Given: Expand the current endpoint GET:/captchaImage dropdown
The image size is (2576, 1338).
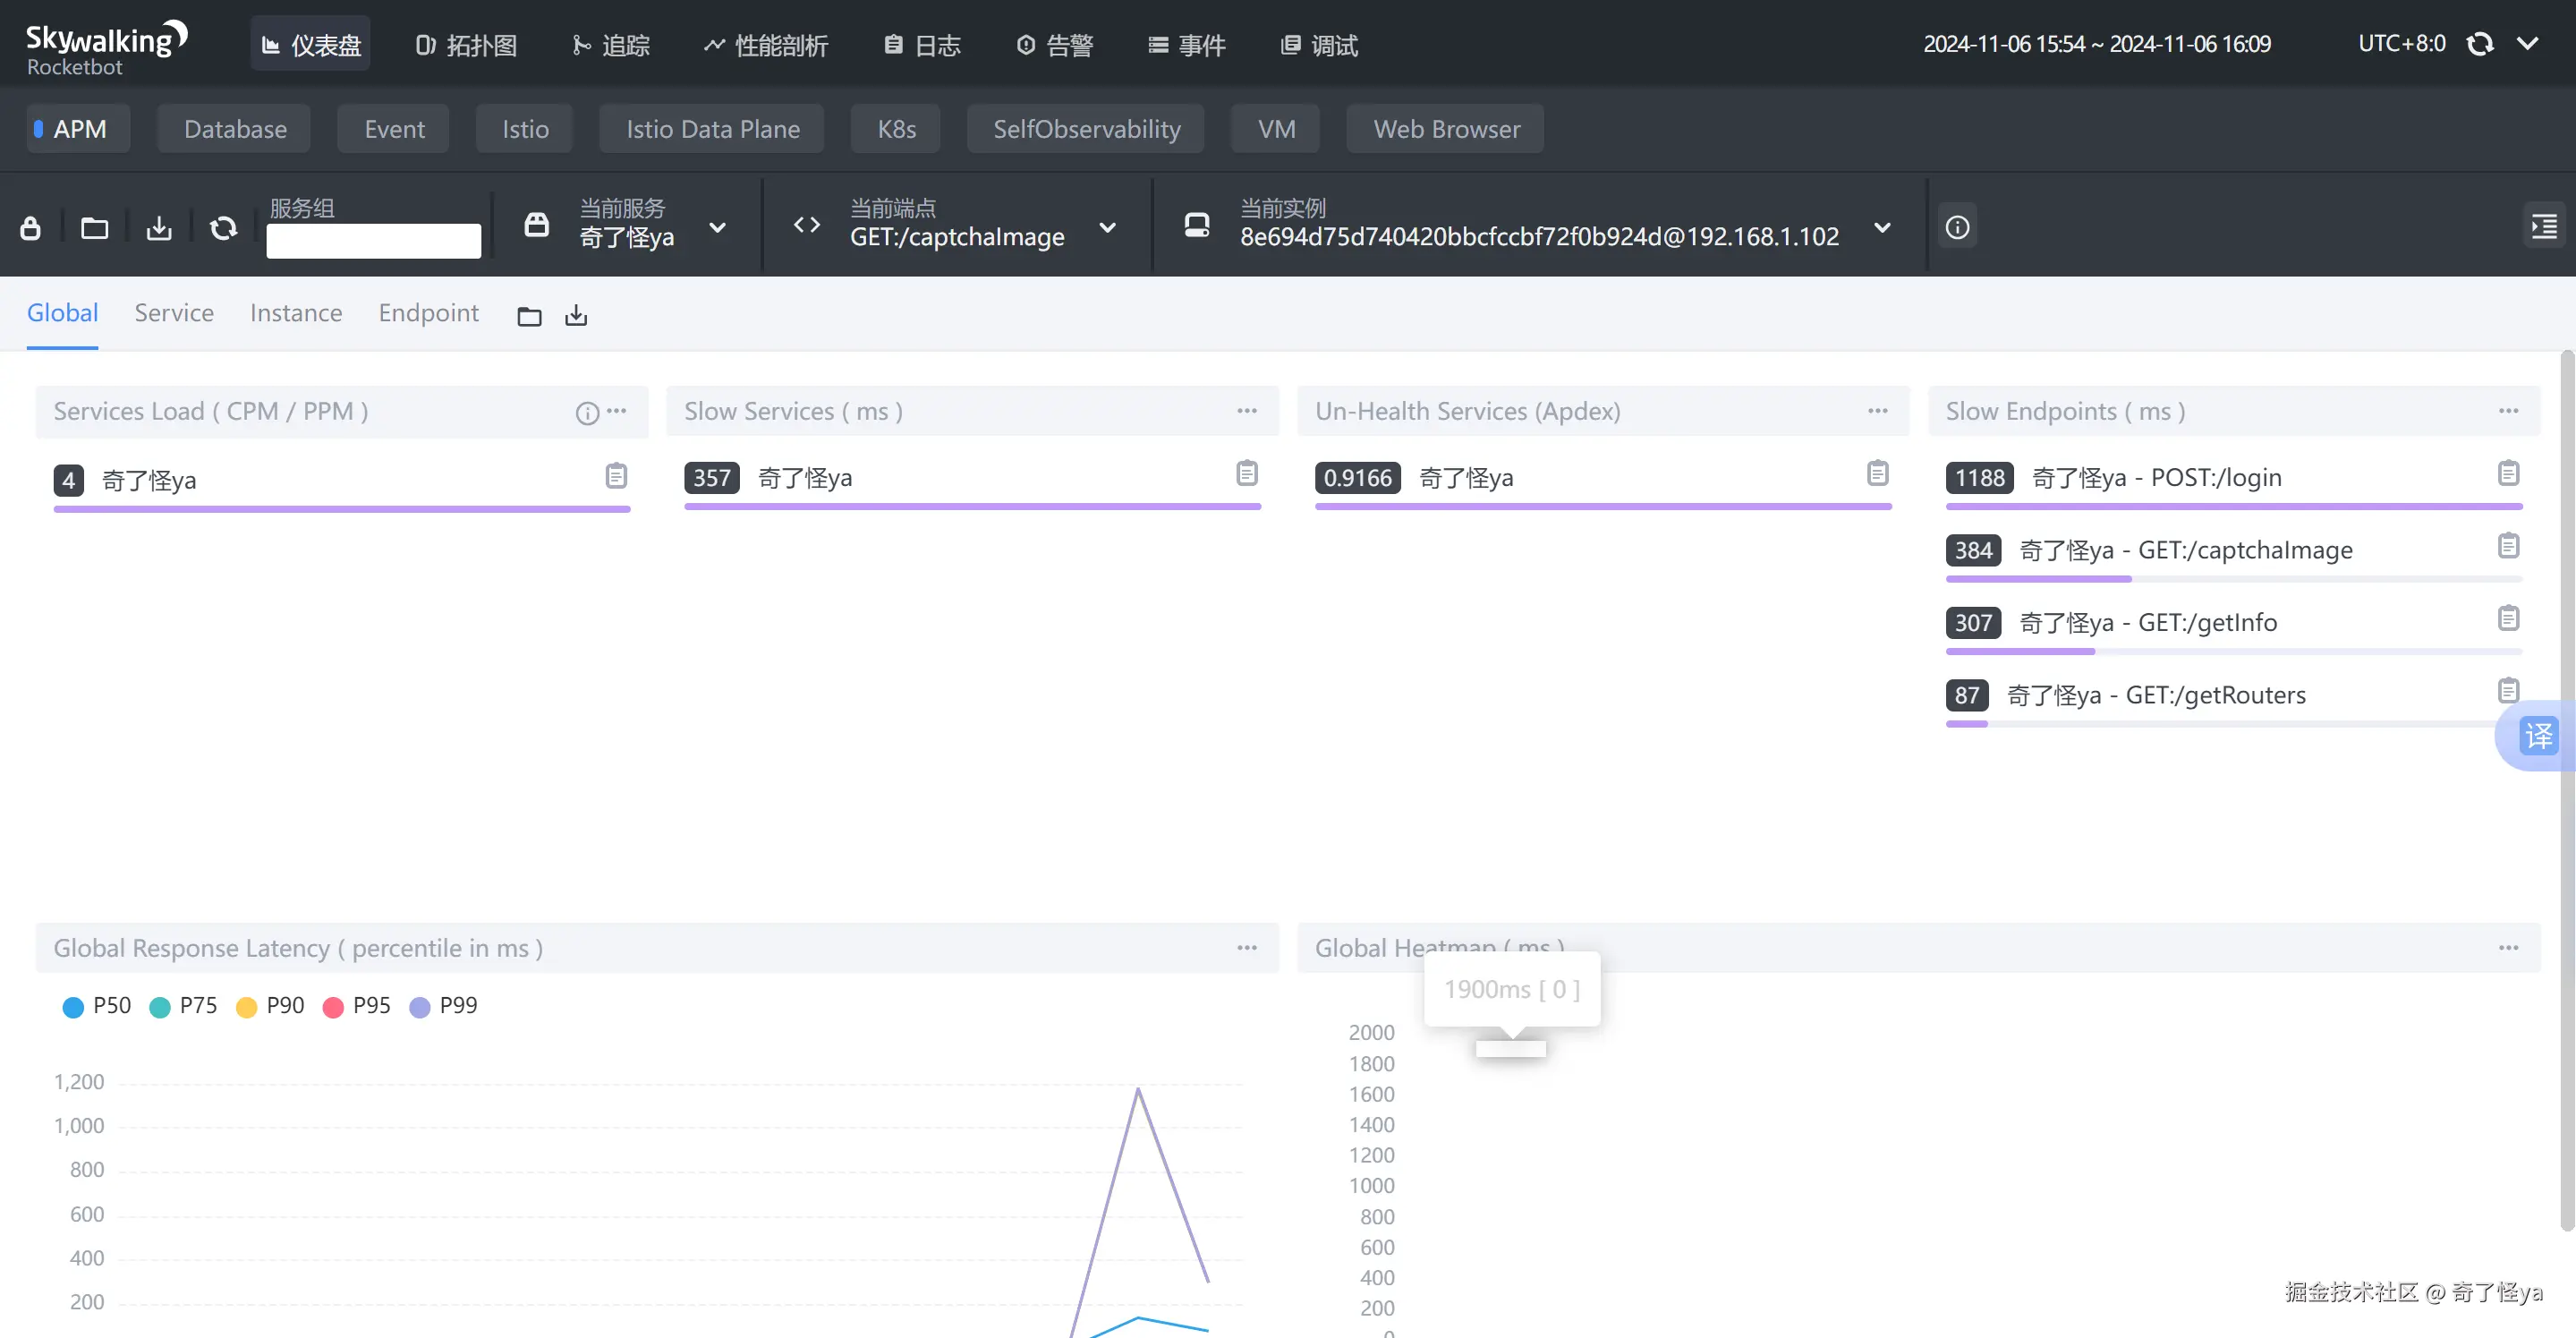Looking at the screenshot, I should pos(1107,228).
